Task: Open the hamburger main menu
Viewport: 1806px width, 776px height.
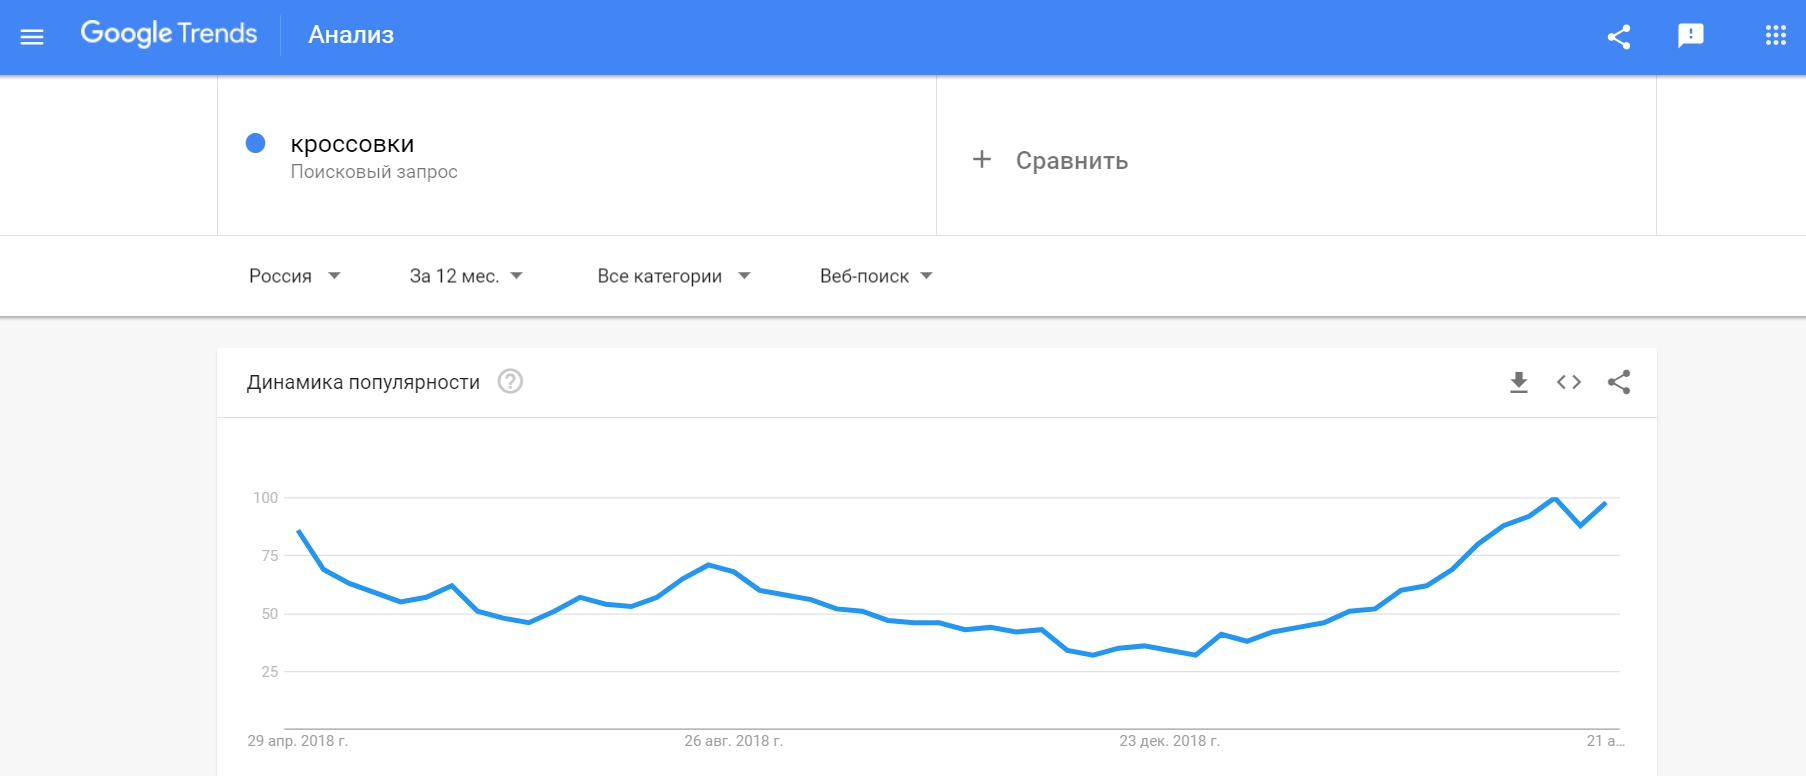Action: point(32,37)
